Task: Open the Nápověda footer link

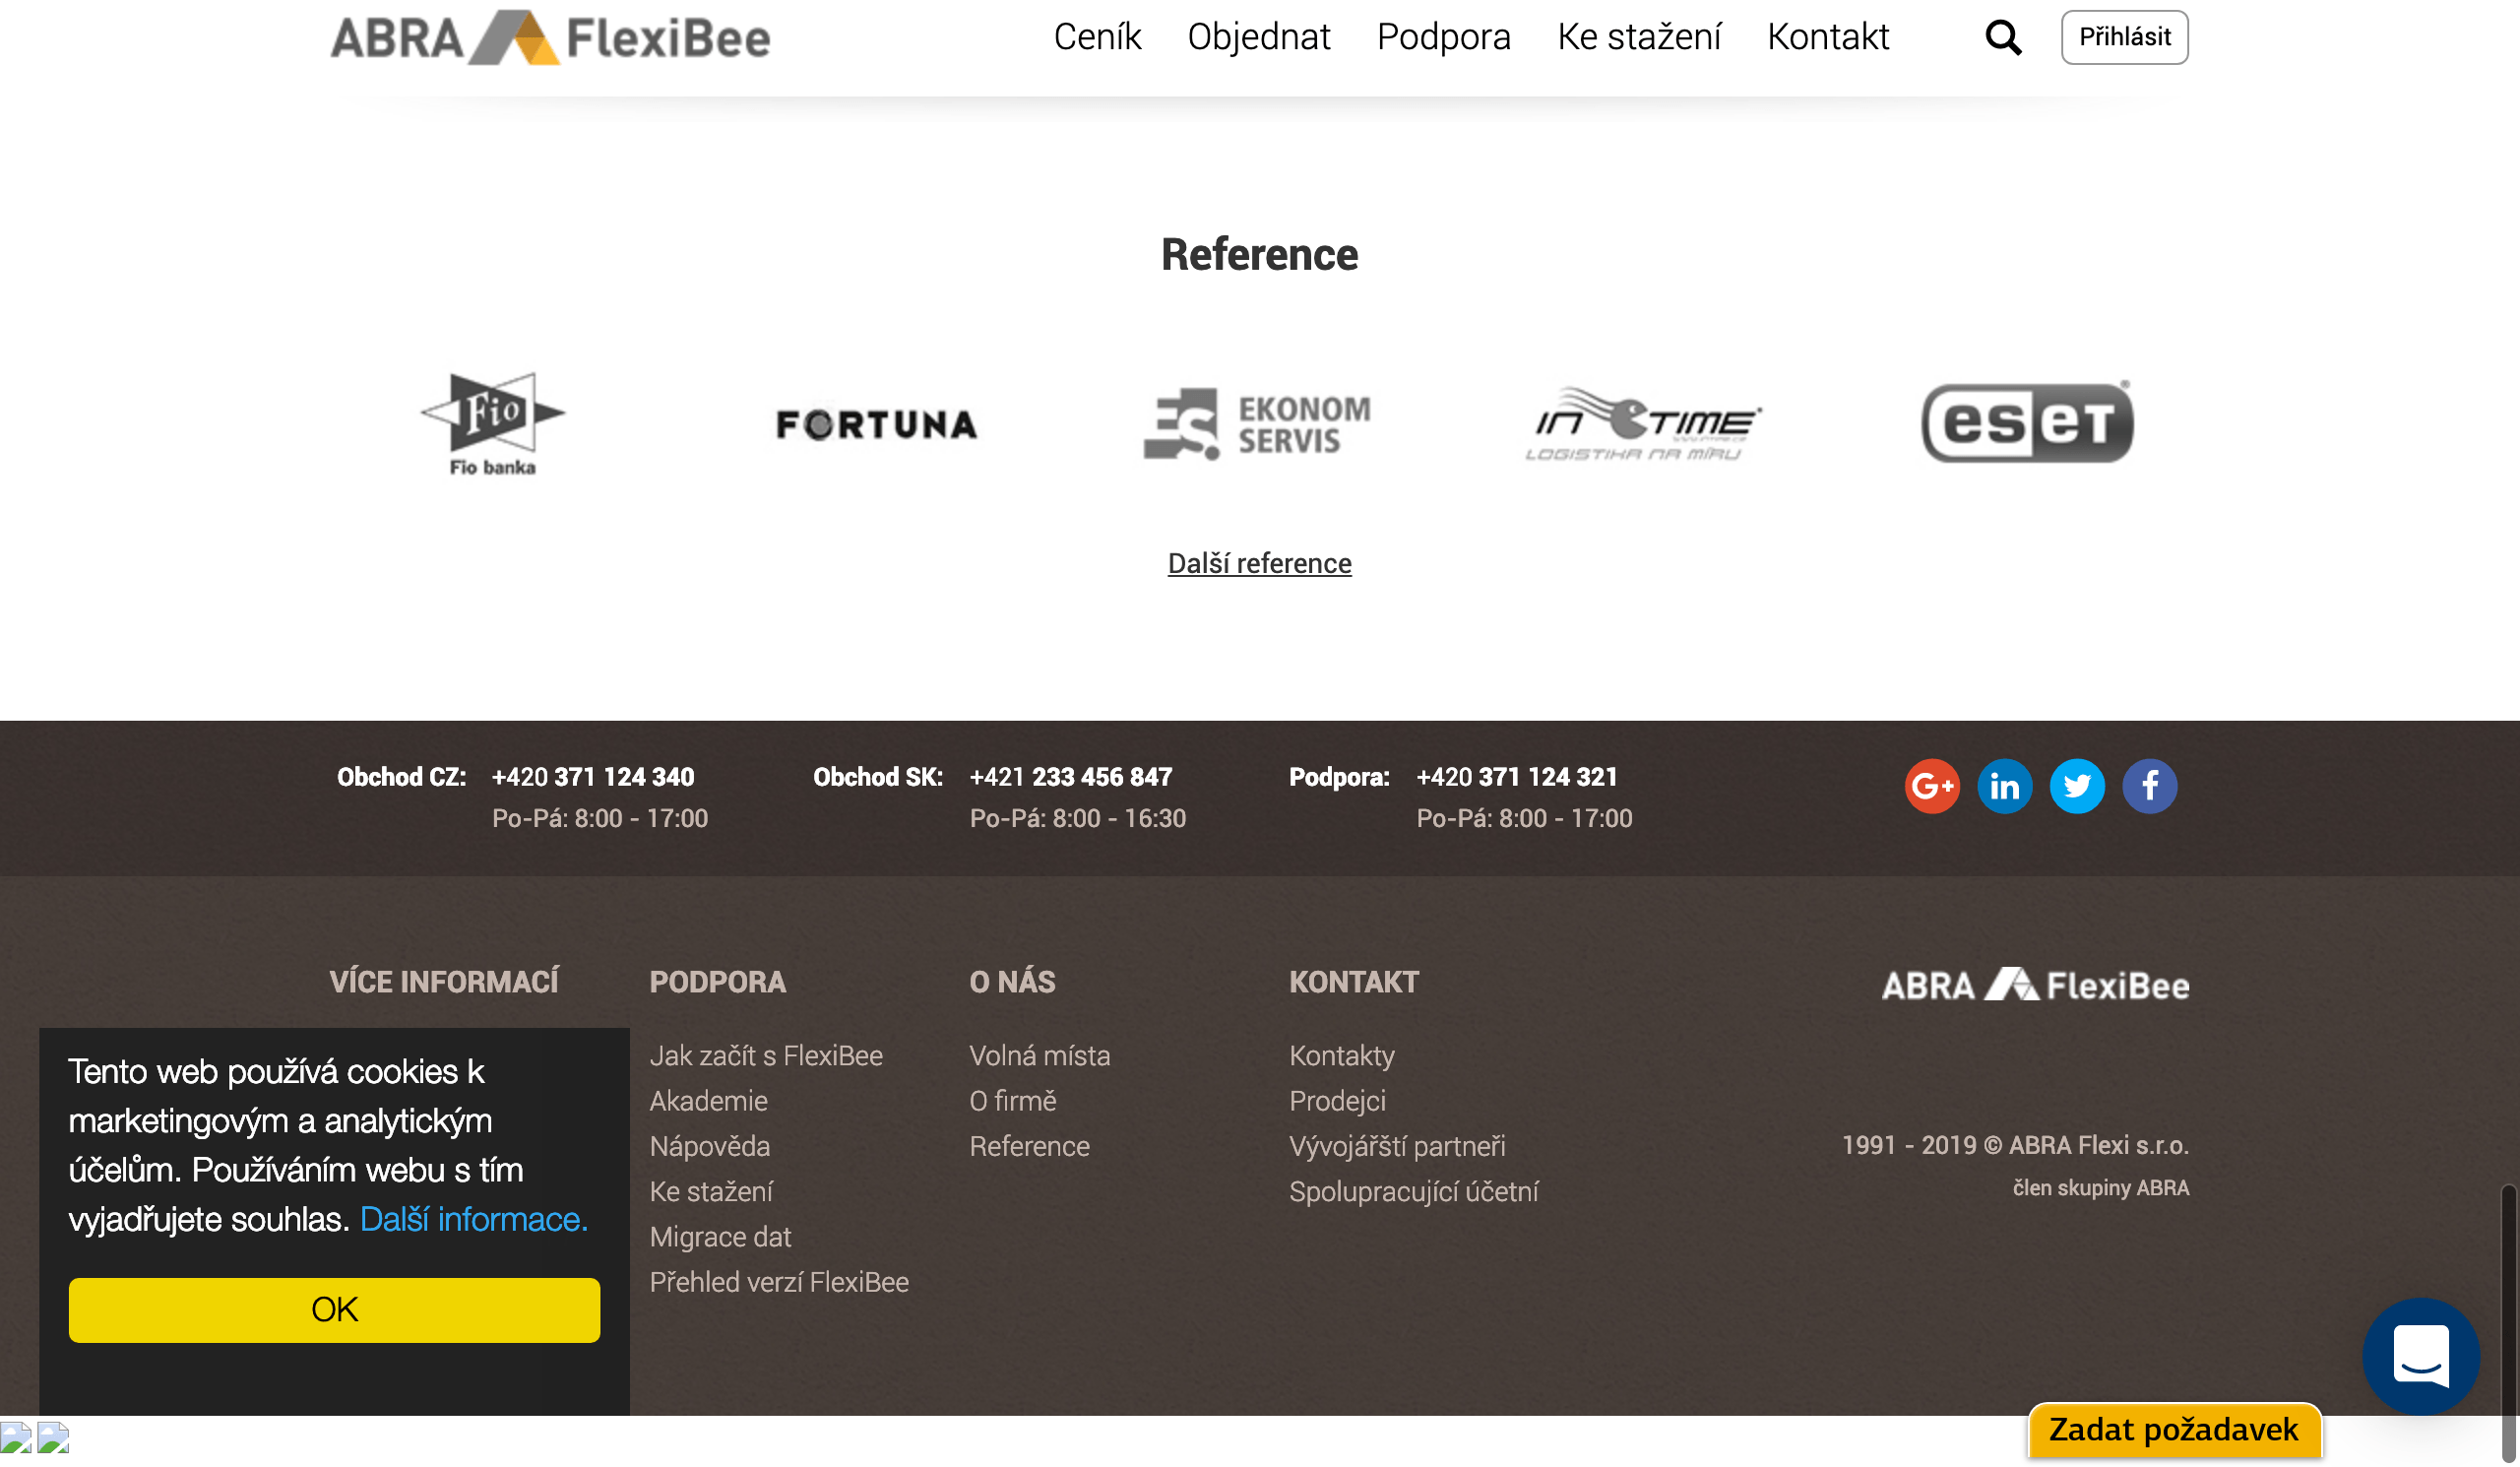Action: (x=710, y=1146)
